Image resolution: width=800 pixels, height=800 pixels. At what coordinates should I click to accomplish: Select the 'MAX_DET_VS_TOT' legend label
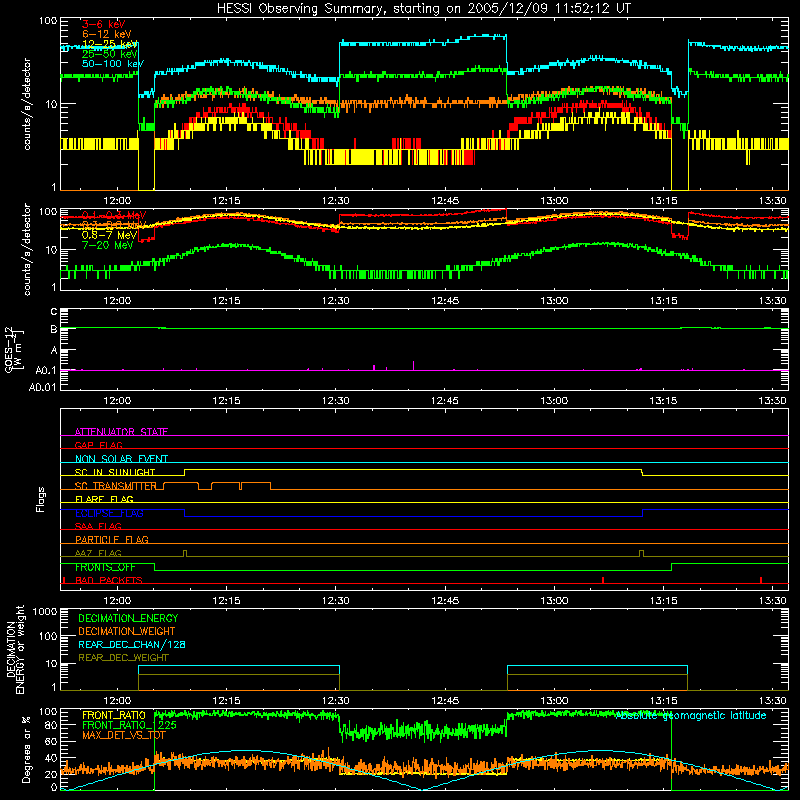click(124, 735)
